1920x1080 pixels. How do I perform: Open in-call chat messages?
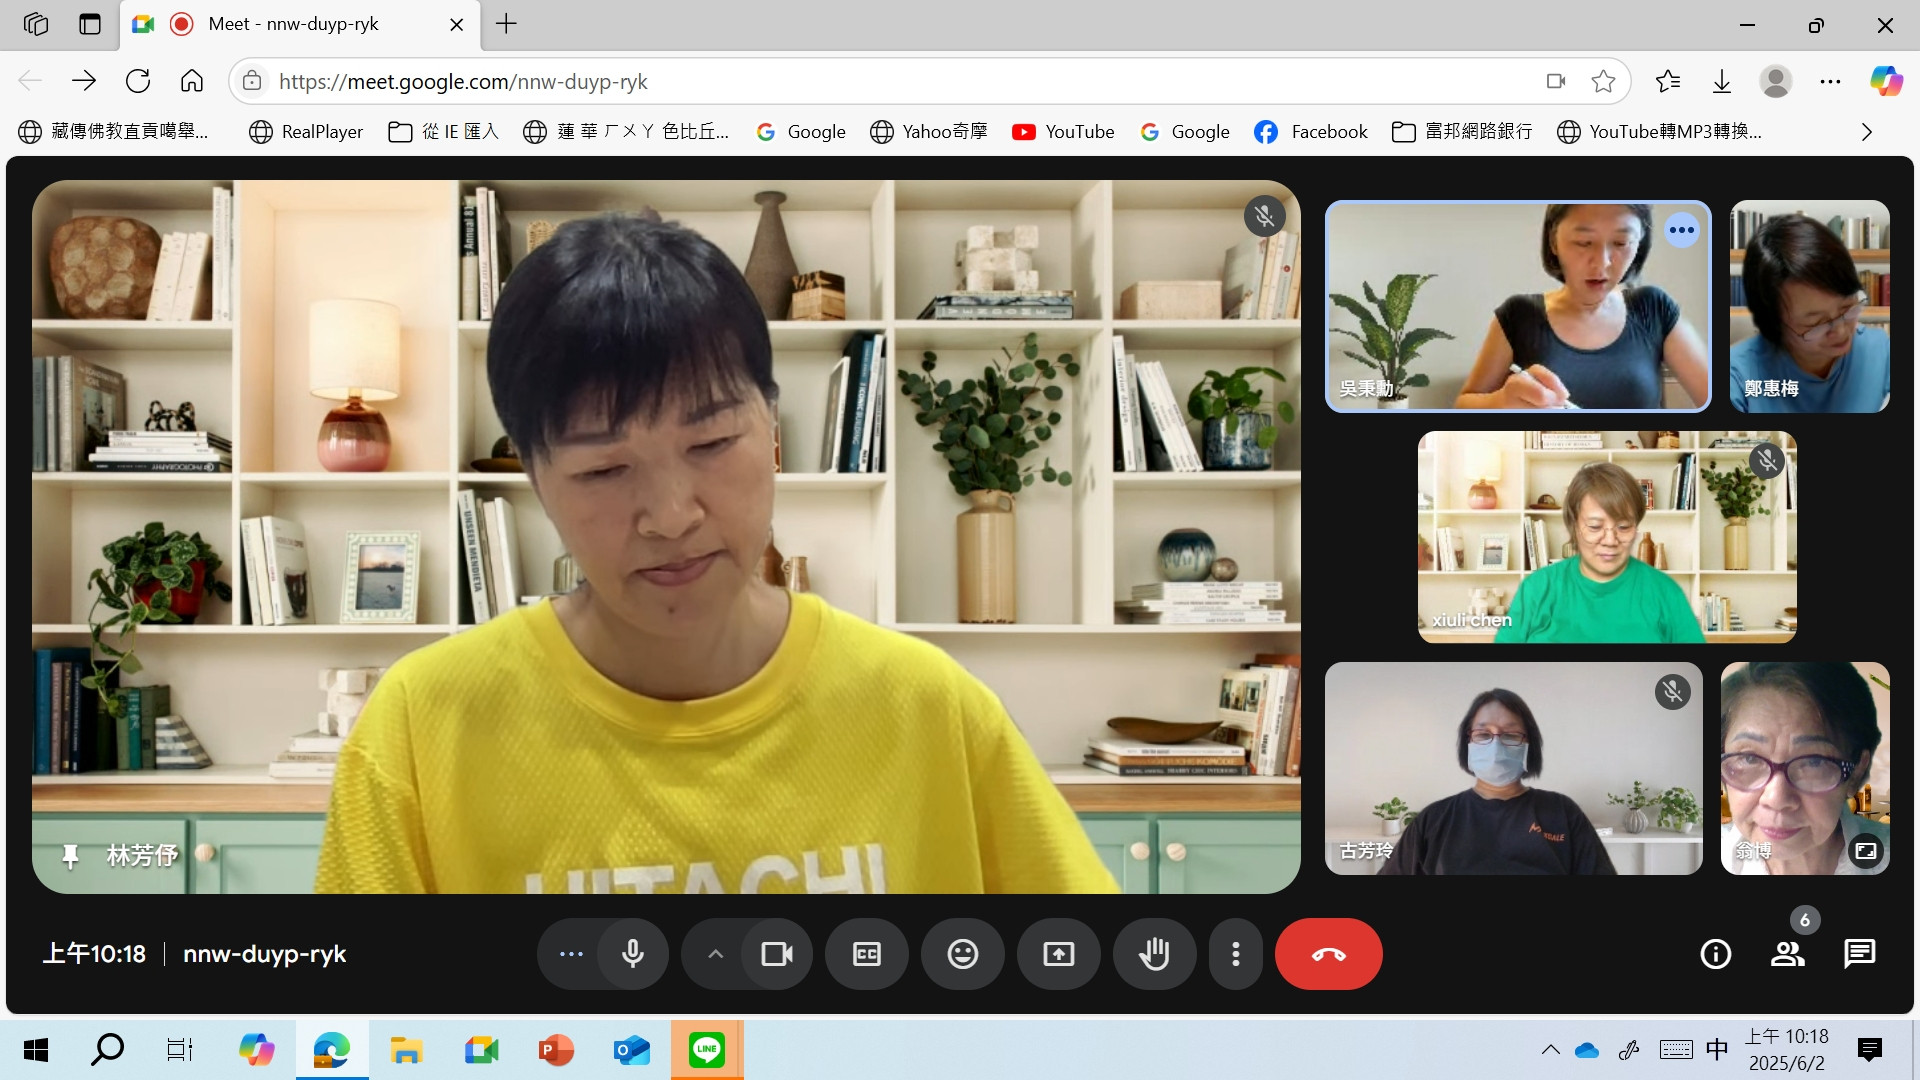coord(1859,954)
